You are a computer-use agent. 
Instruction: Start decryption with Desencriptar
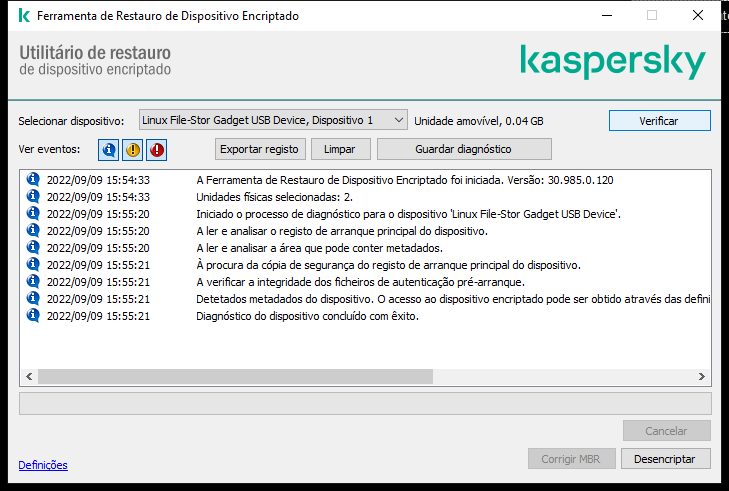[x=665, y=459]
